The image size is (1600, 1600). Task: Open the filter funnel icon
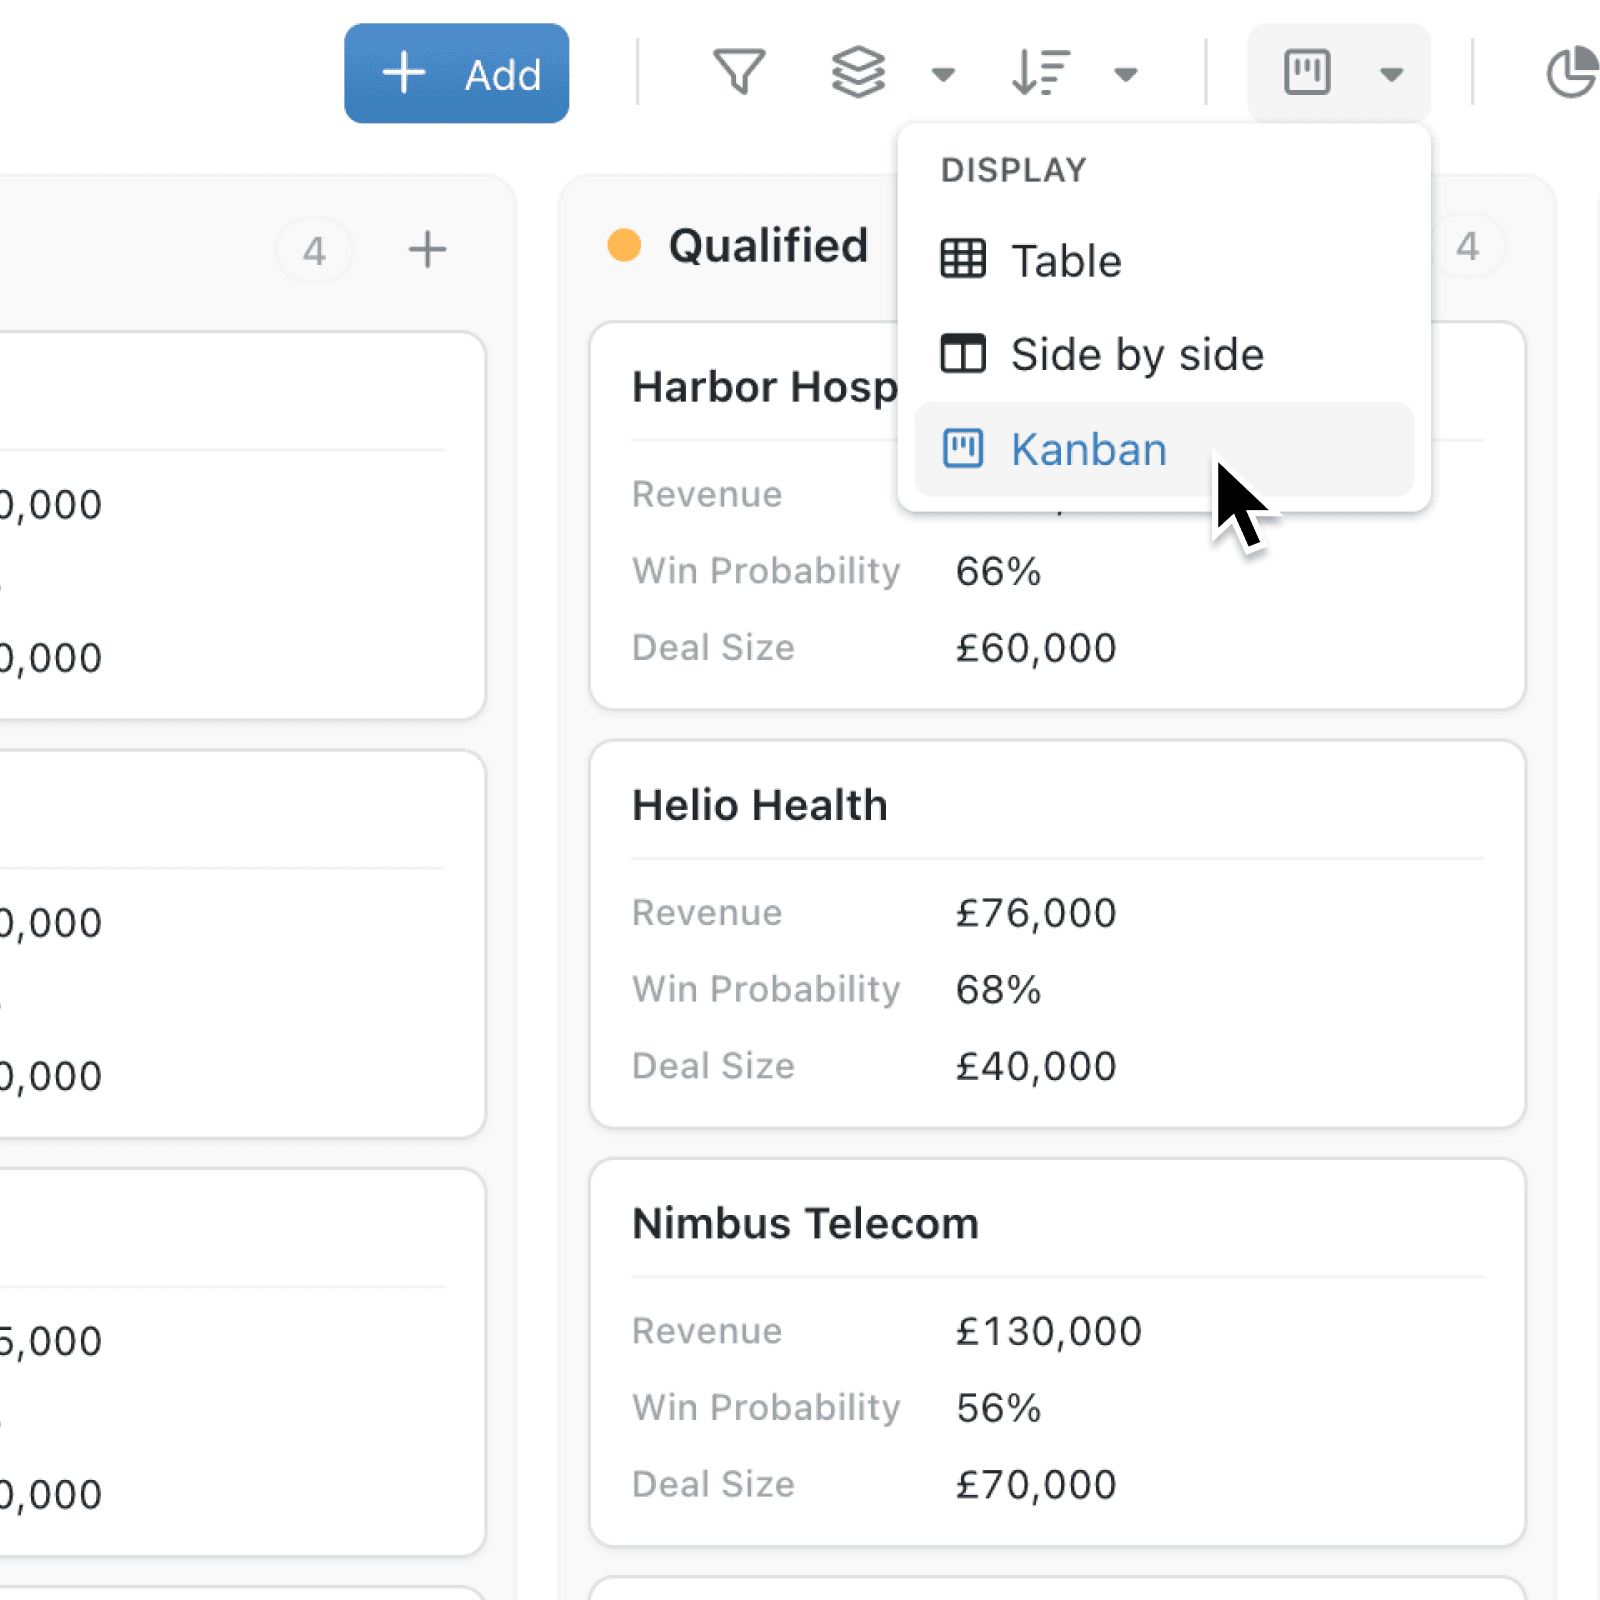click(x=739, y=72)
